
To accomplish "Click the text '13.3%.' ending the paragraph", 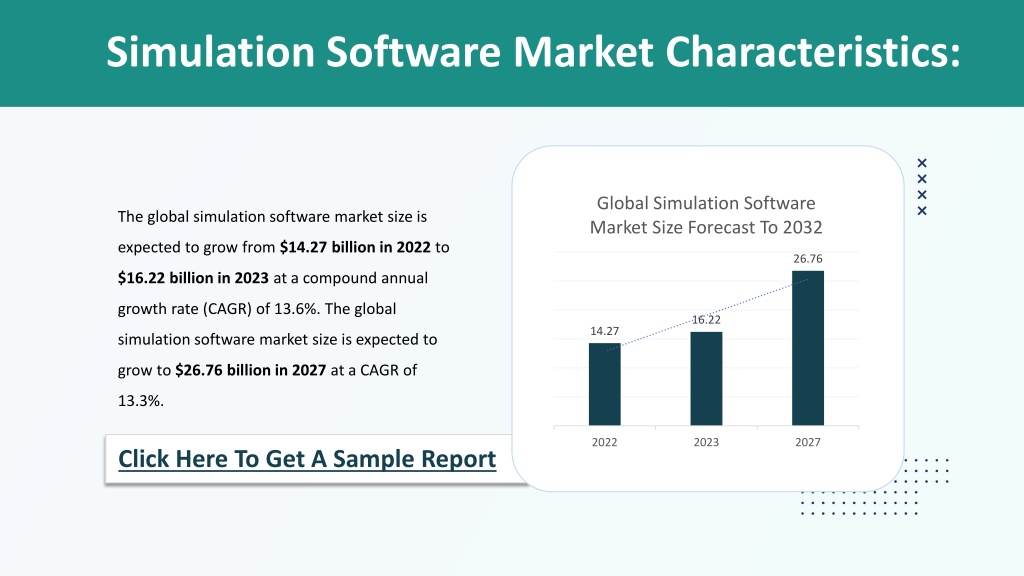I will [x=140, y=401].
